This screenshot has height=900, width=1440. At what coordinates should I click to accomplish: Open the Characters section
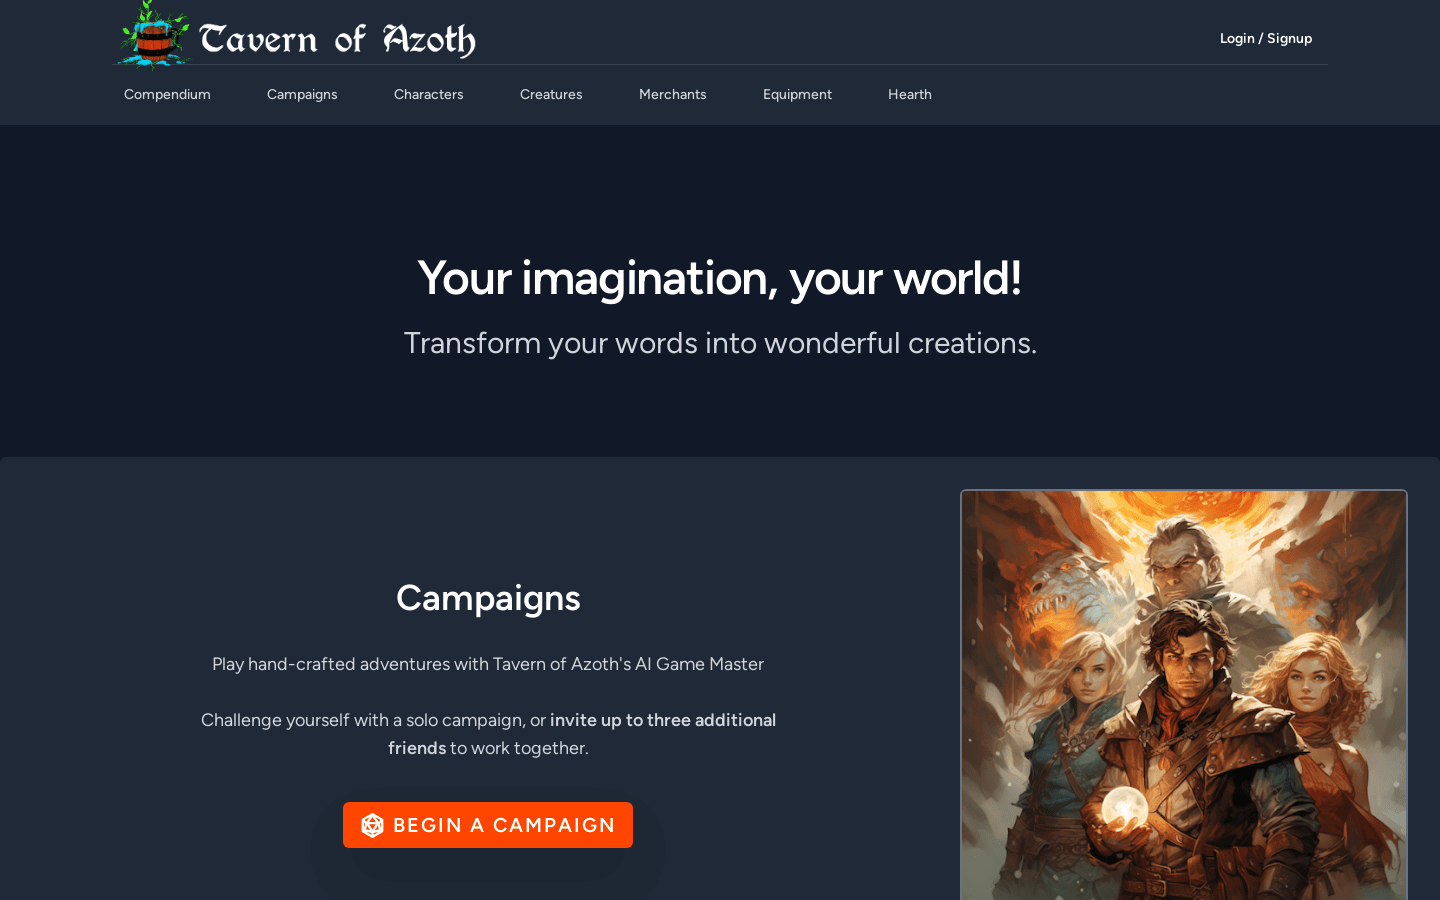coord(428,94)
